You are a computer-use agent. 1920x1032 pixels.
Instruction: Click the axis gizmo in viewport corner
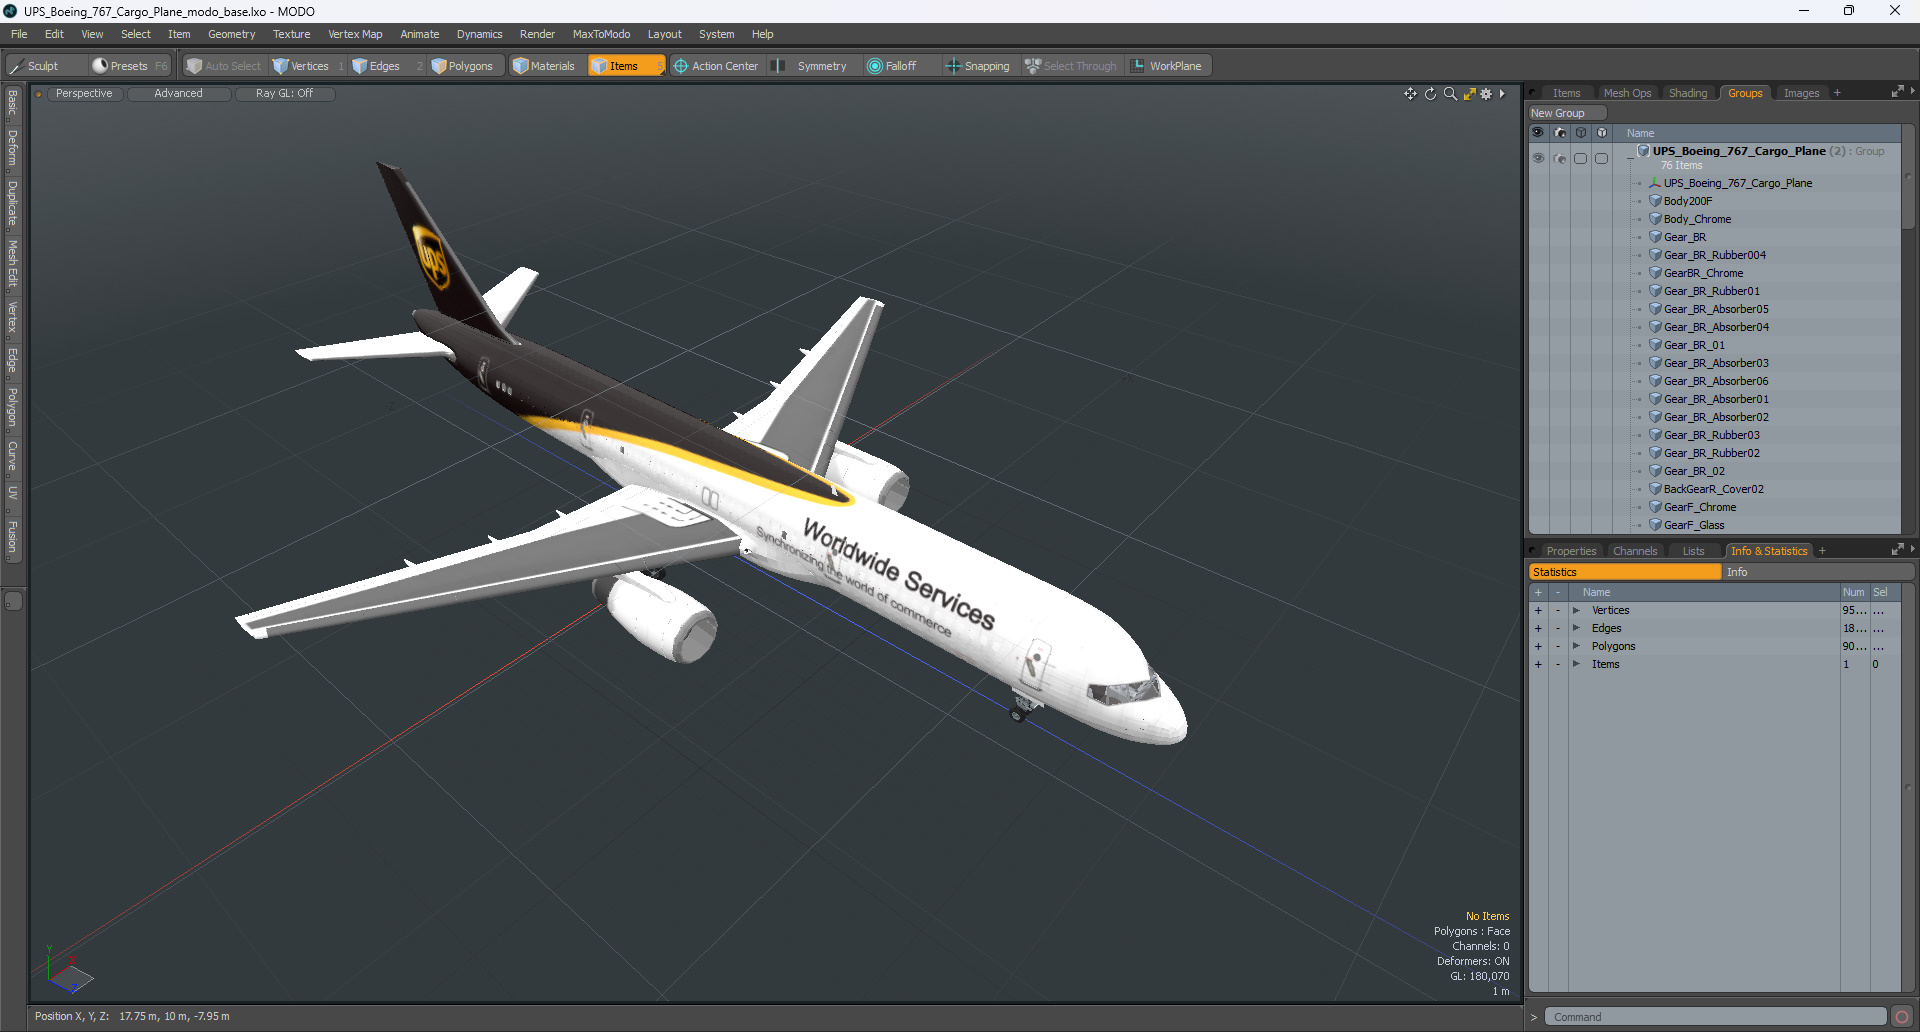(x=68, y=971)
